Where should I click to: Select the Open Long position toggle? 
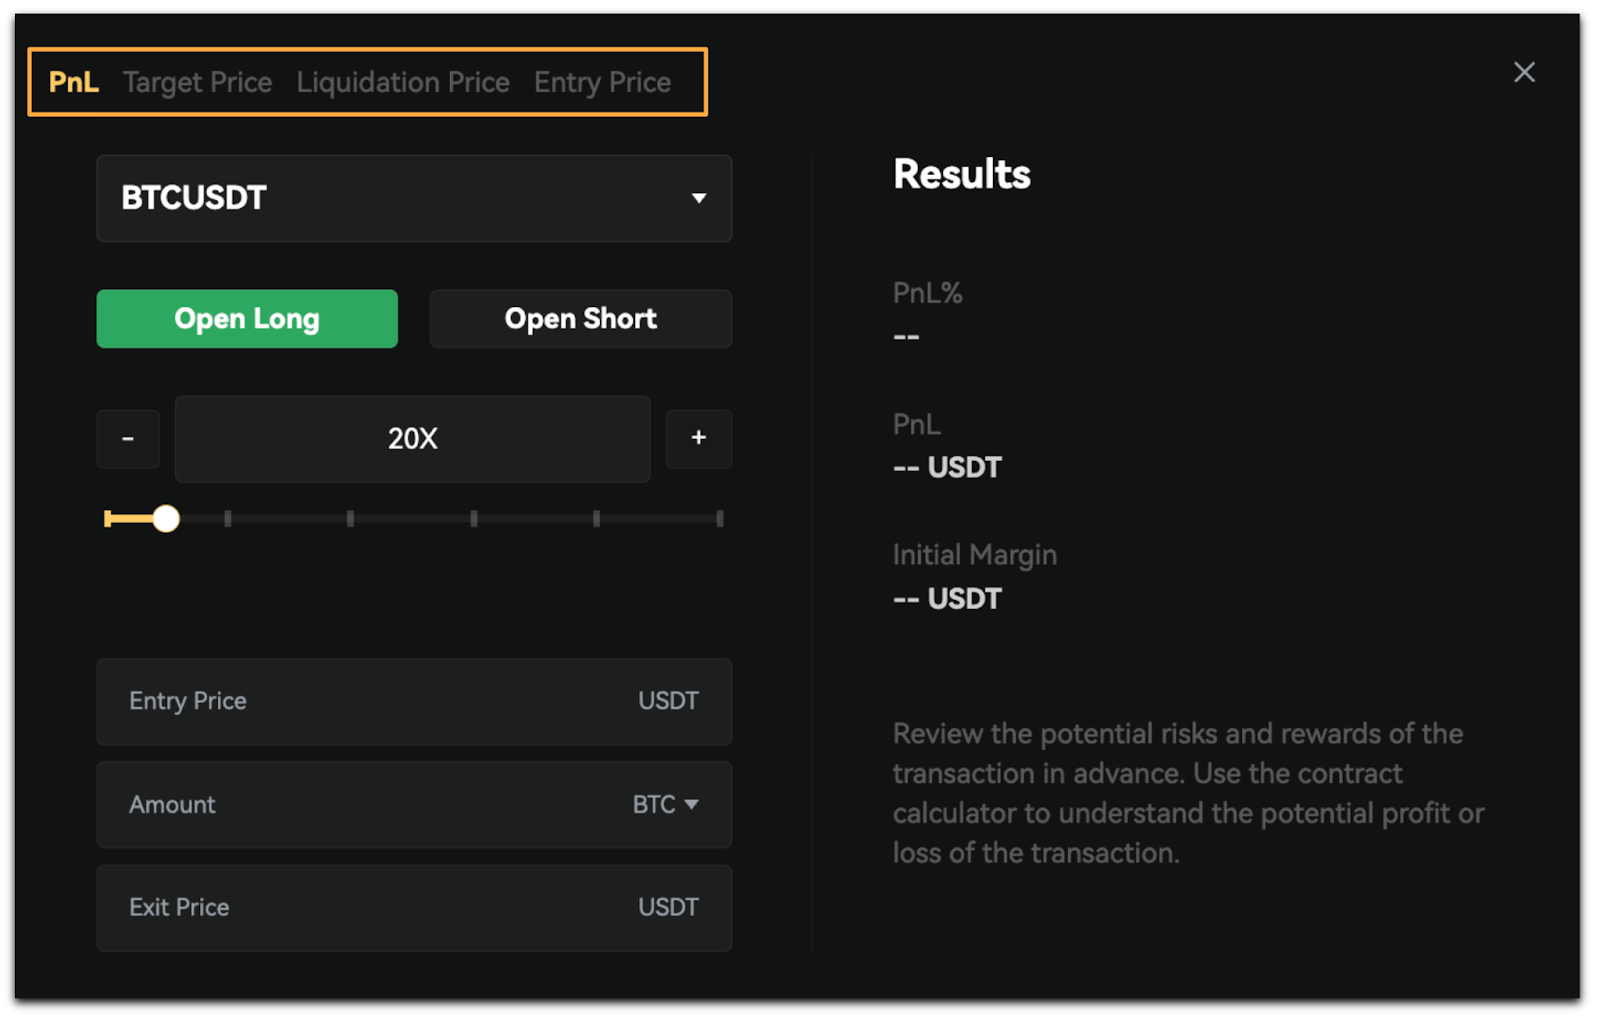(247, 319)
